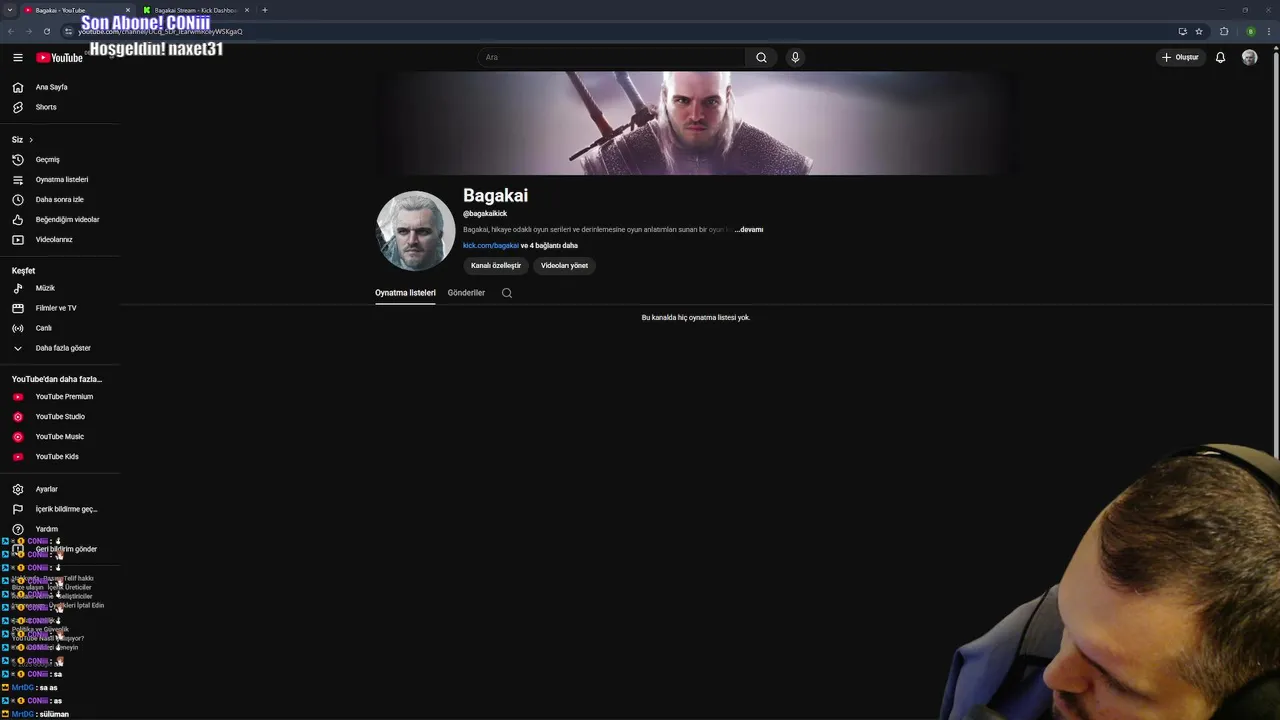The width and height of the screenshot is (1280, 720).
Task: Click the @bagakaikick handle text
Action: point(485,213)
